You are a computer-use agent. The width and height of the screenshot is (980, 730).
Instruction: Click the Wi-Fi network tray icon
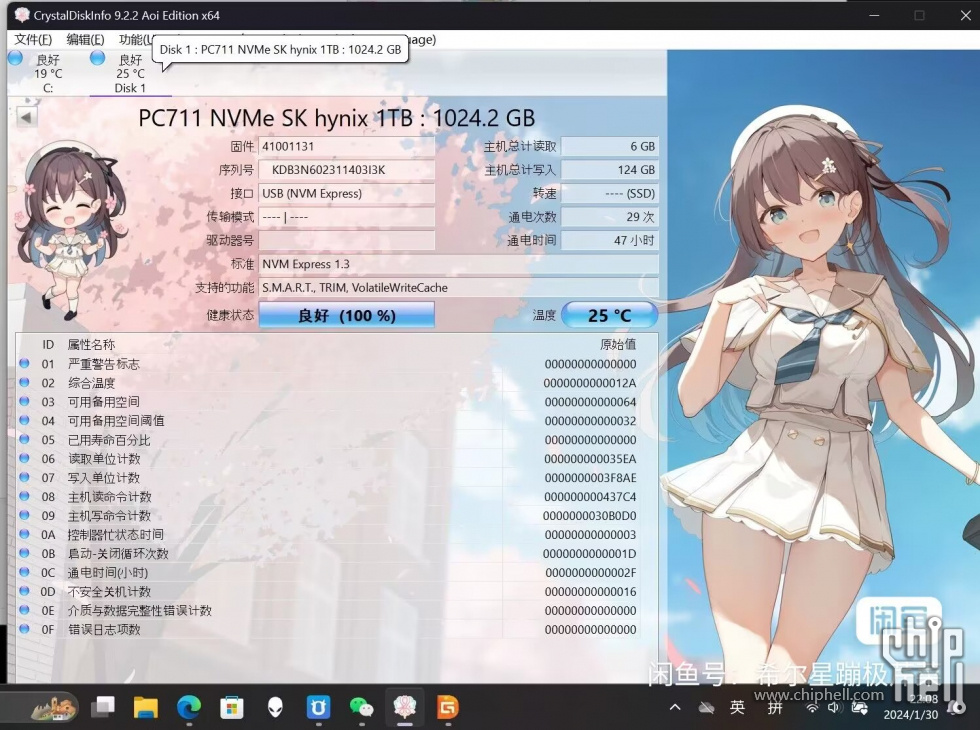812,708
